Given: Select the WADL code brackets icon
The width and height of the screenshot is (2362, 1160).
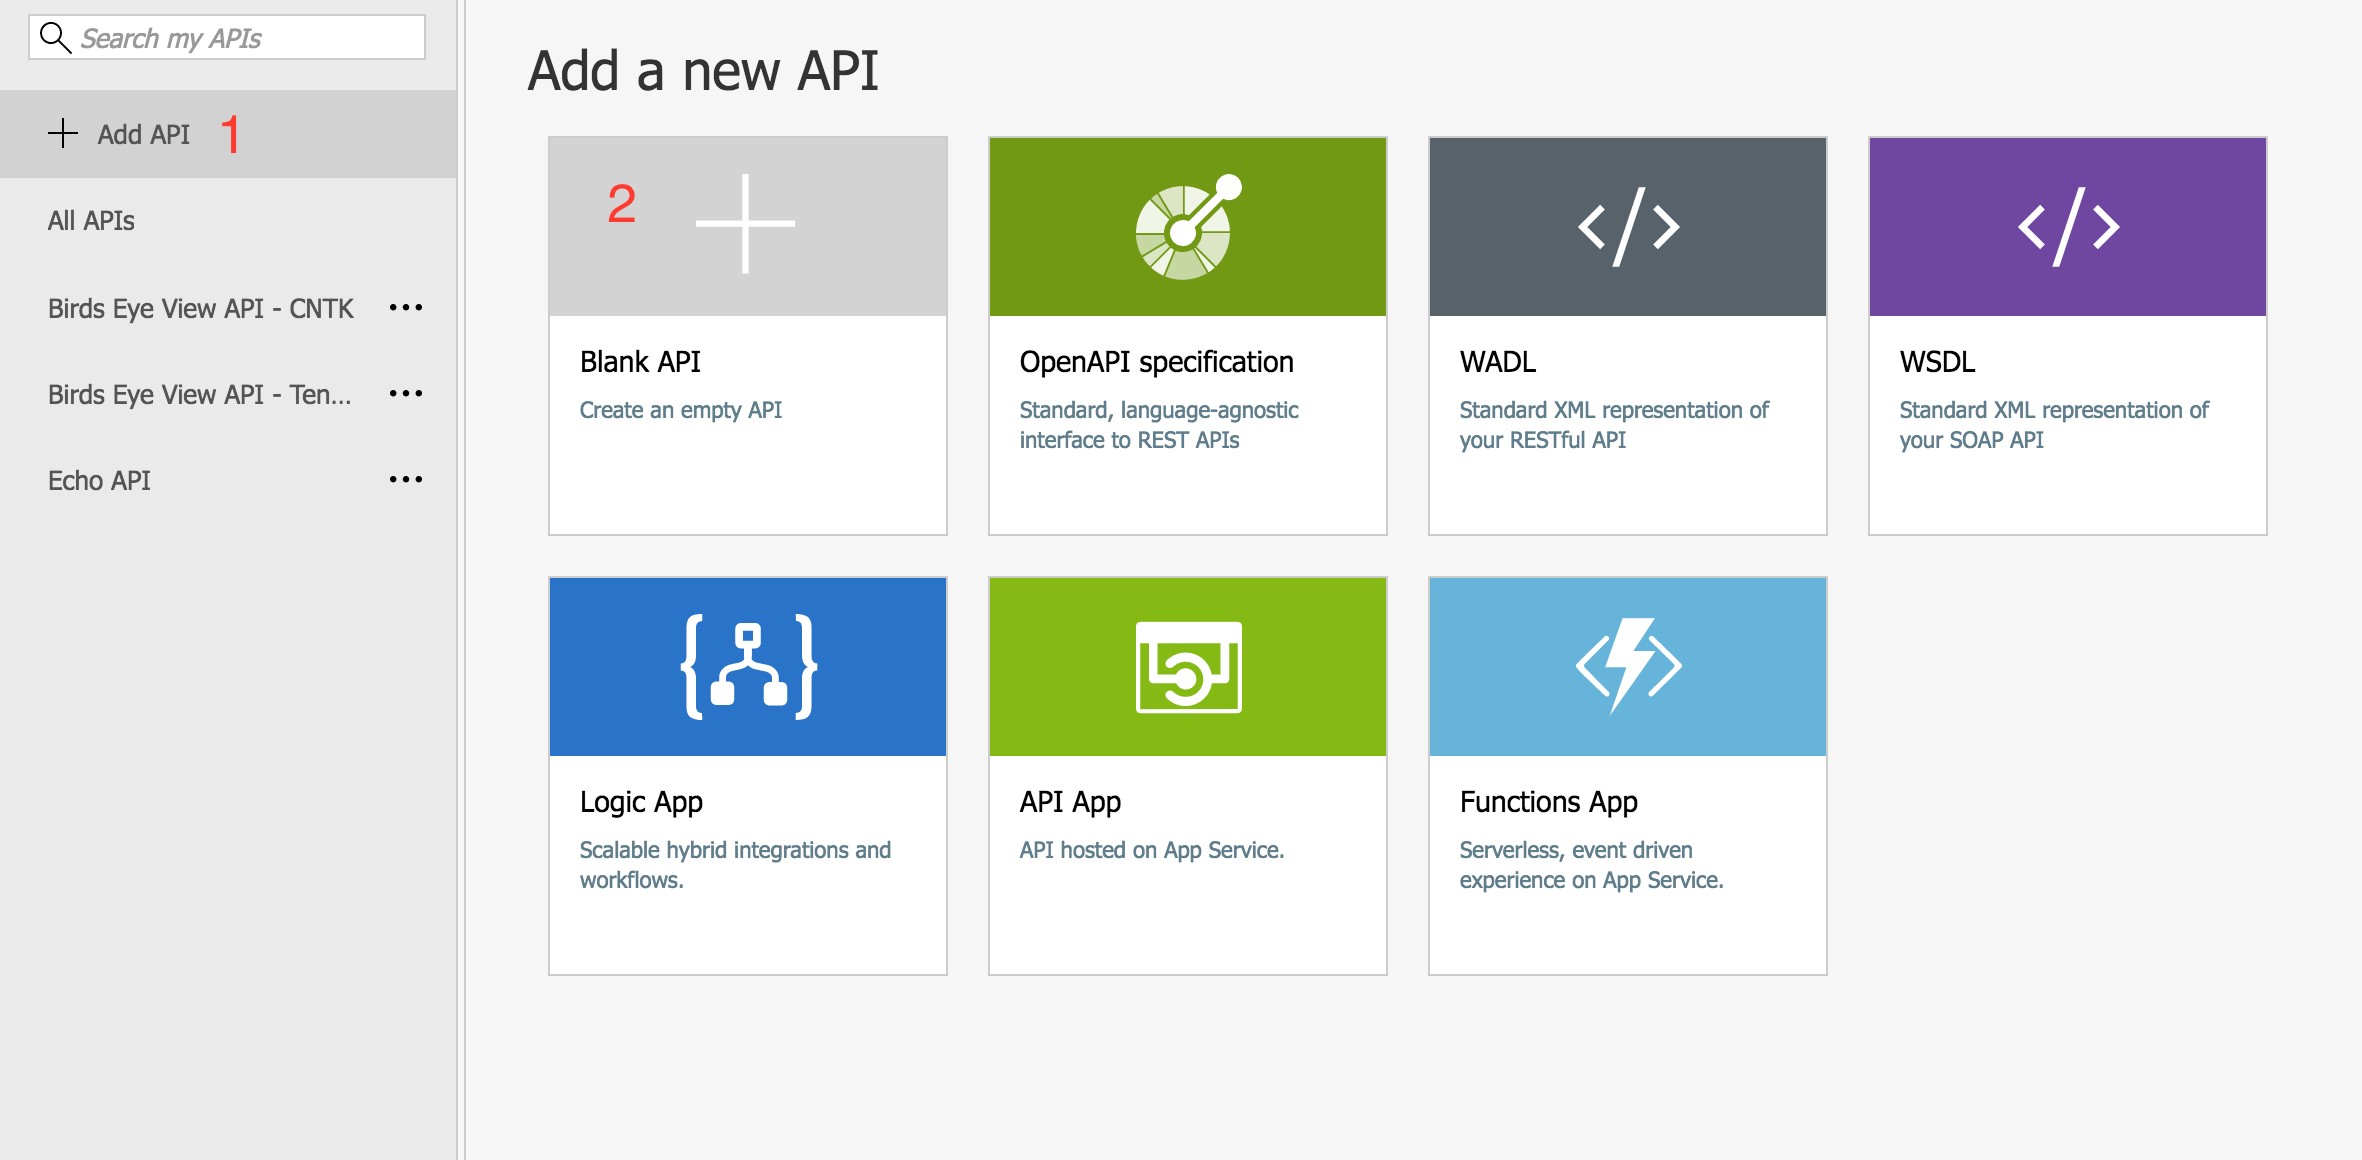Looking at the screenshot, I should coord(1626,225).
